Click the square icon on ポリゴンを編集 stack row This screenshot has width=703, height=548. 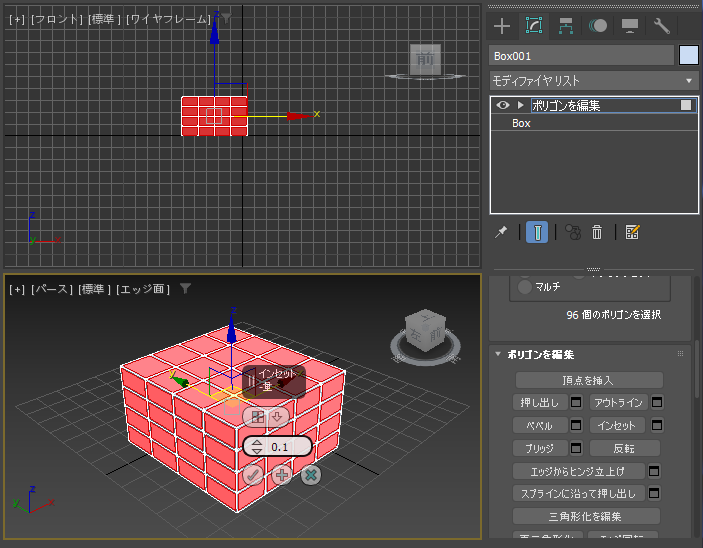[686, 105]
